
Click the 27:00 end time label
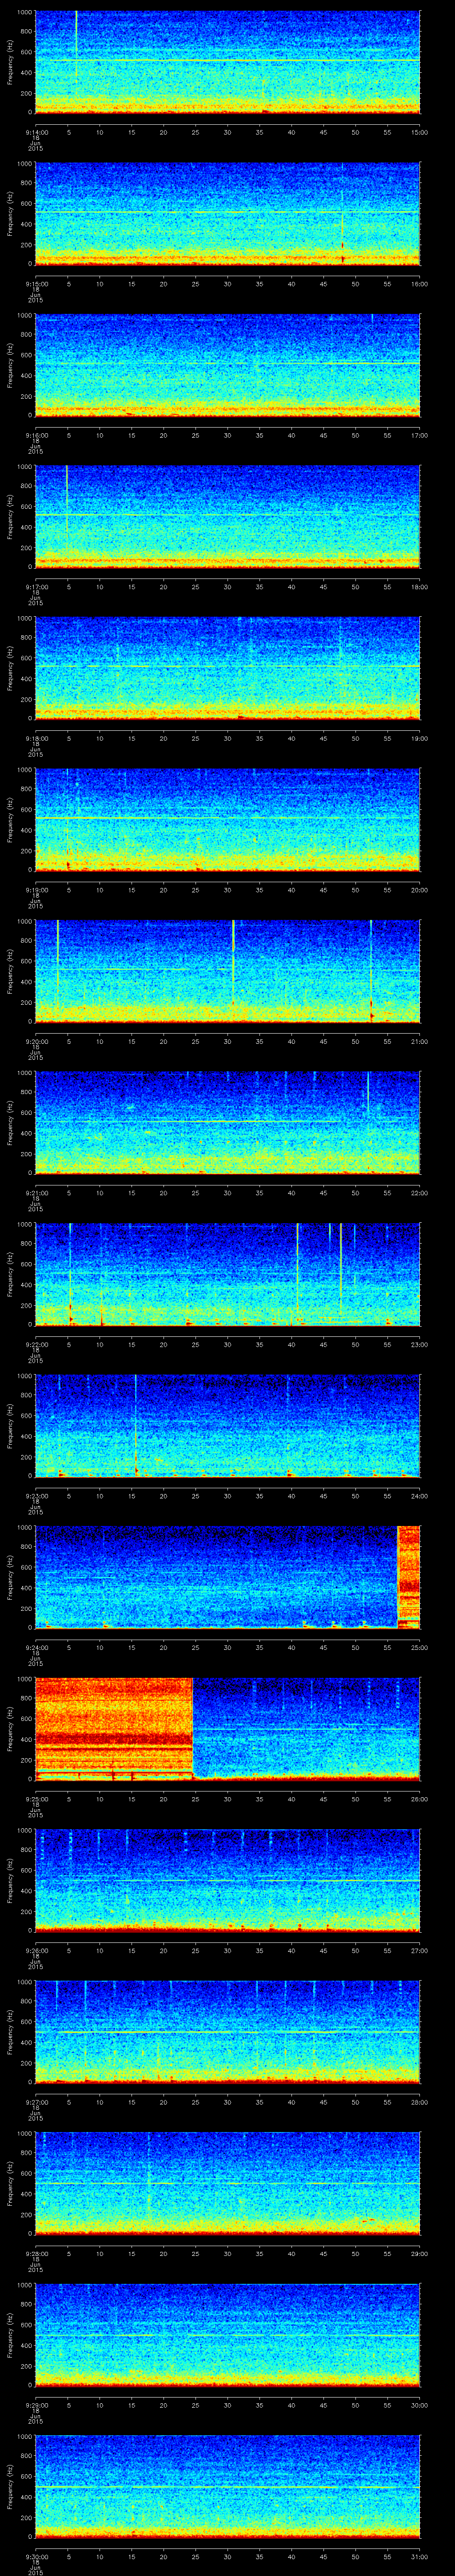tap(420, 1950)
